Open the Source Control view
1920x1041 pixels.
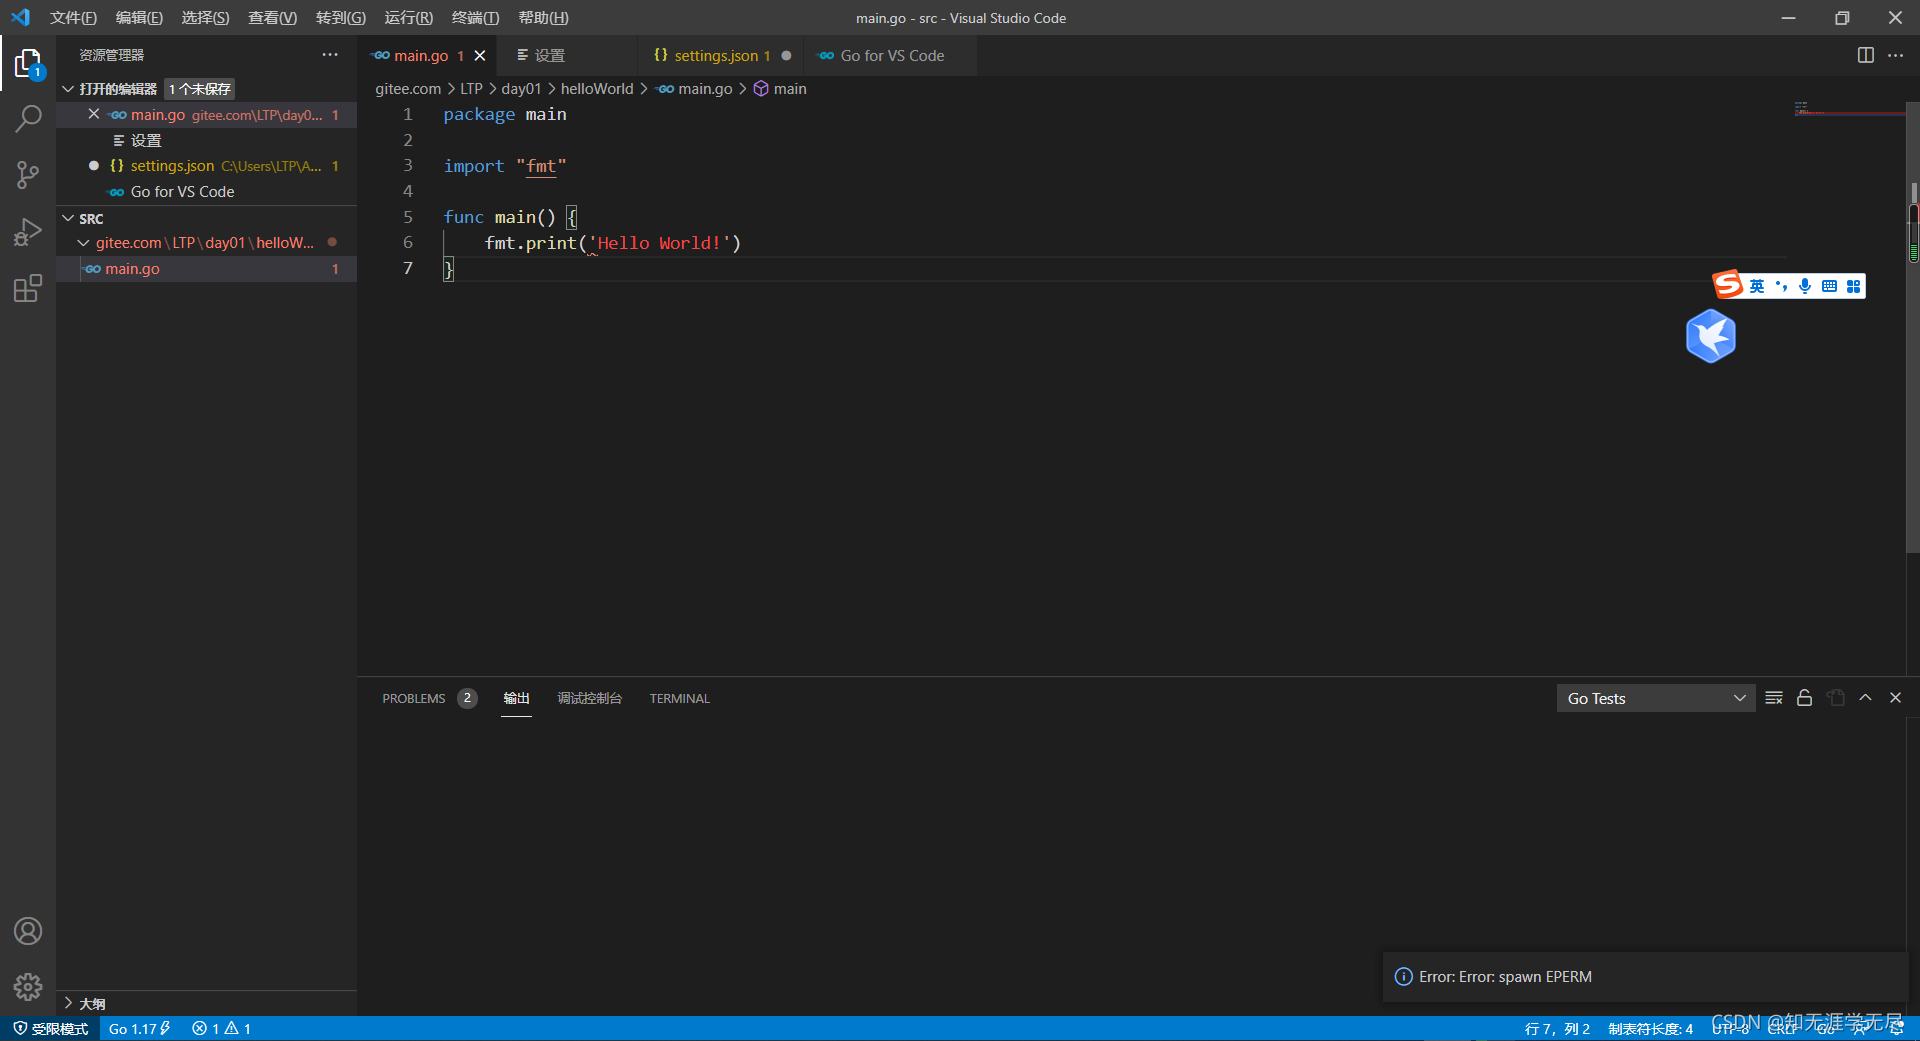(28, 176)
